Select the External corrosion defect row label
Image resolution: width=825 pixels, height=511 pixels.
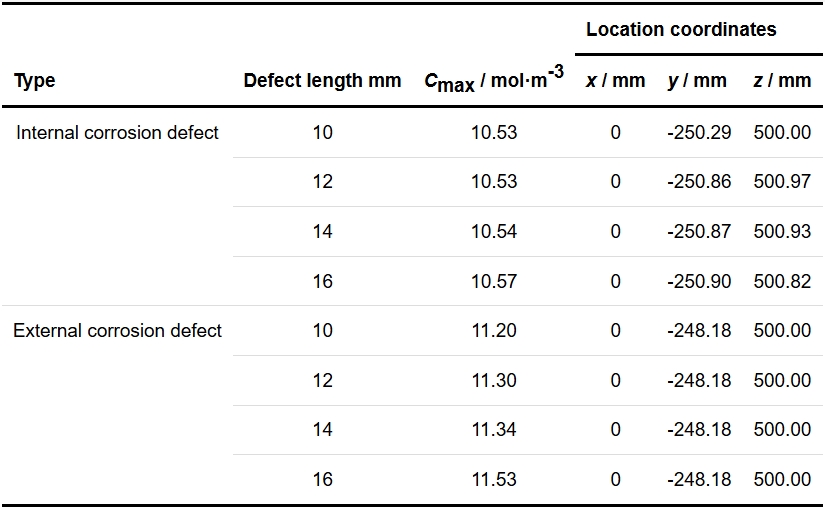(x=117, y=330)
